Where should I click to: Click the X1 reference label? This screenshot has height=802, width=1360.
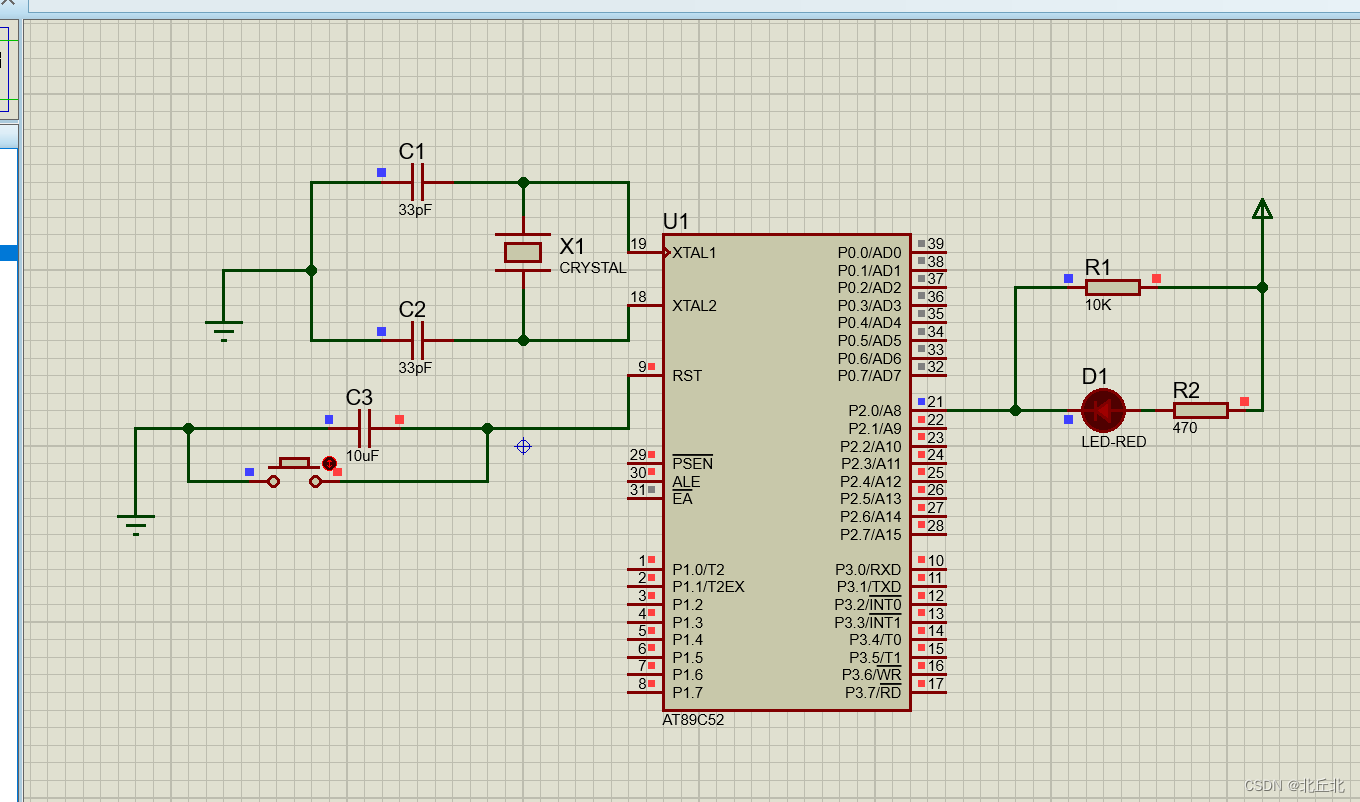pyautogui.click(x=572, y=246)
